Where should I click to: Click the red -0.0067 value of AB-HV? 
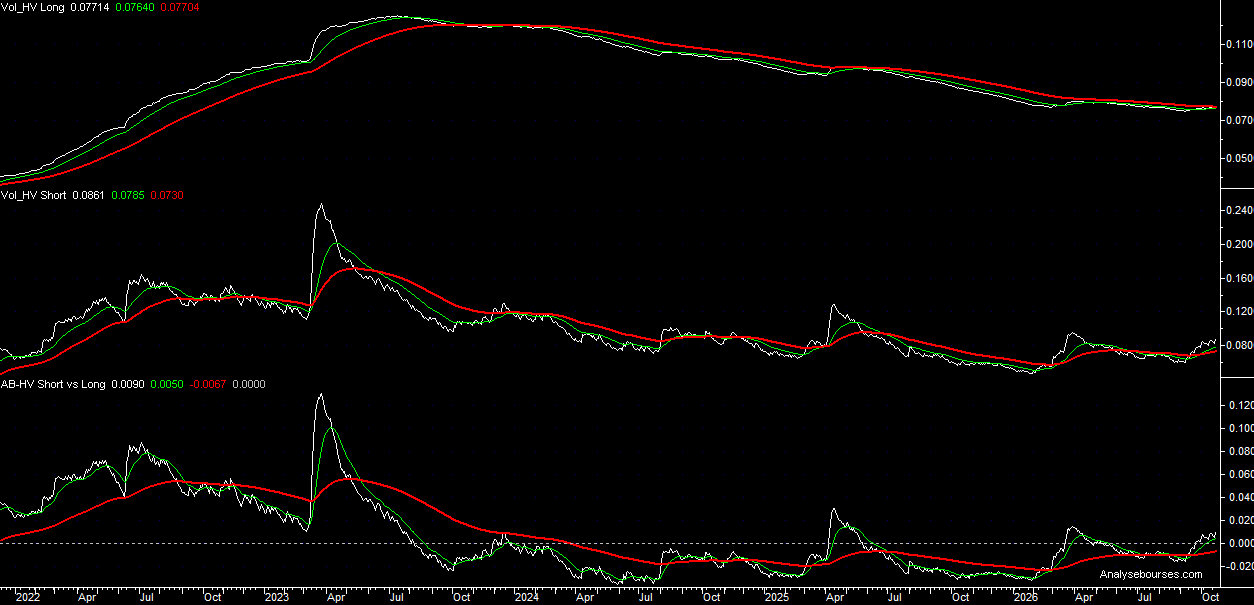click(207, 383)
